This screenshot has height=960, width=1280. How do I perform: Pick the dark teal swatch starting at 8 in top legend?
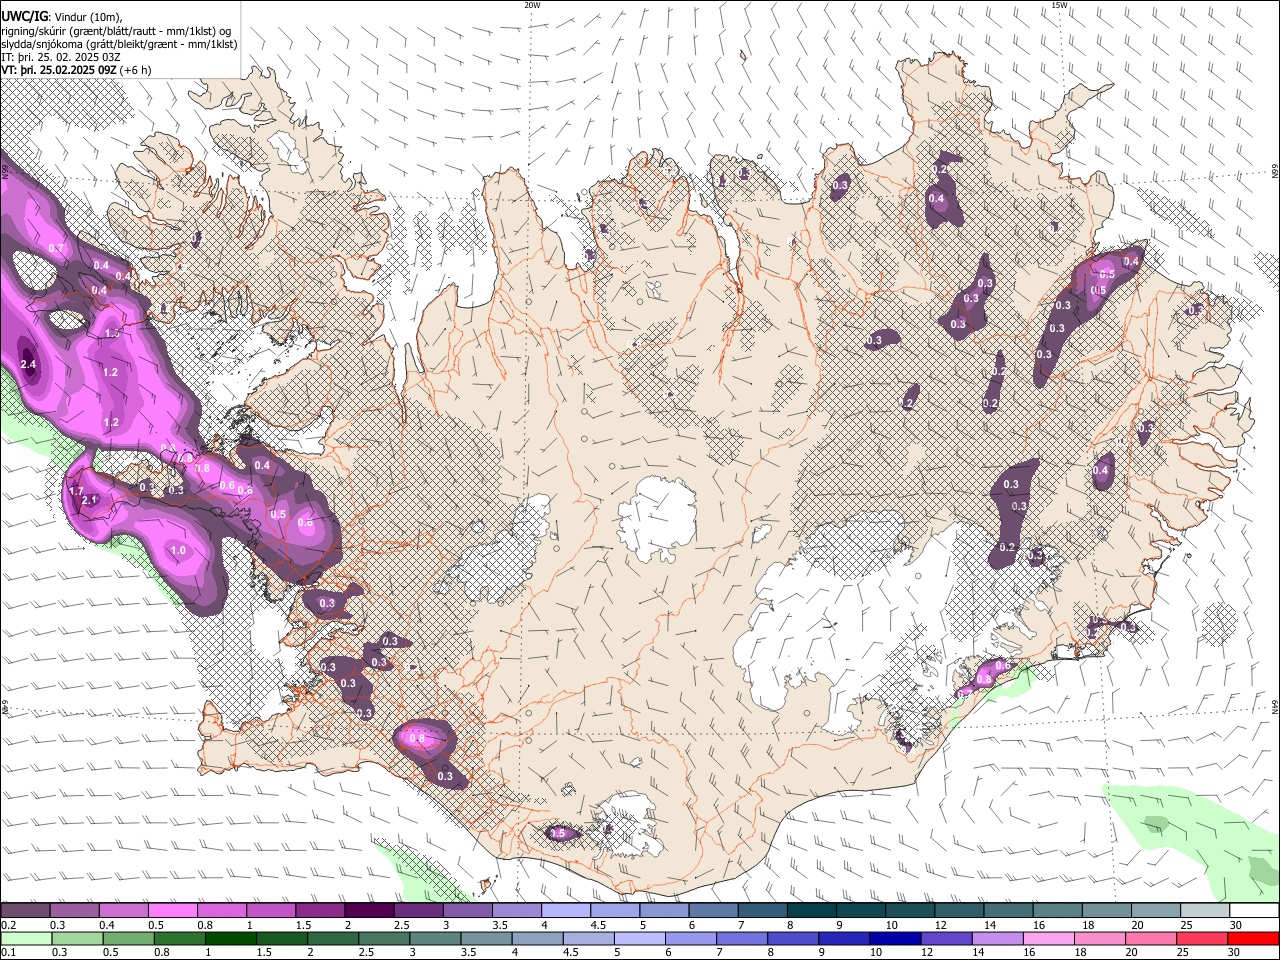click(x=812, y=910)
